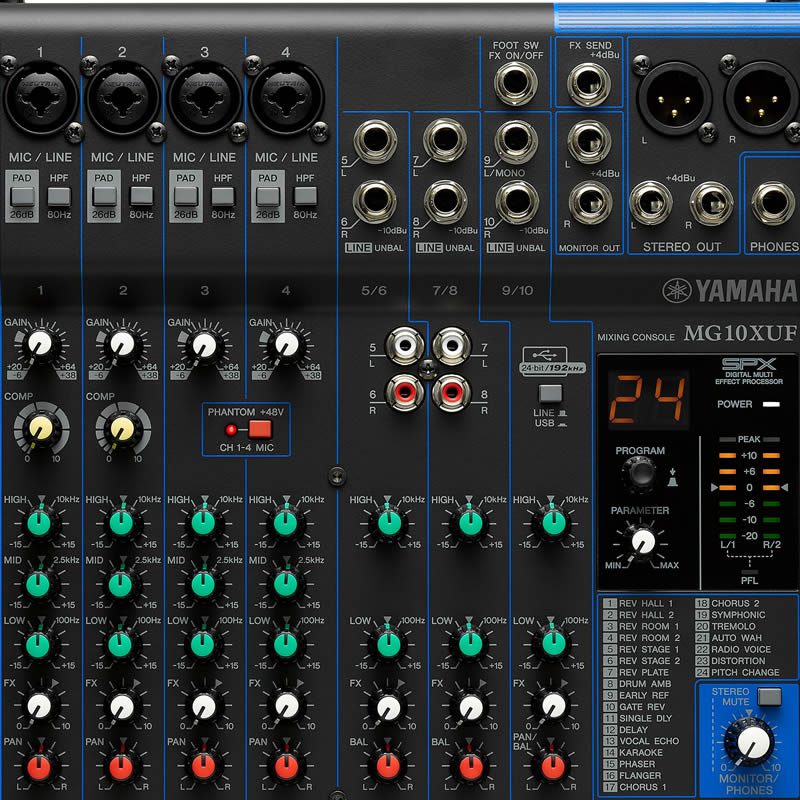
Task: Click the channel 5/6 HIGH EQ knob
Action: tap(389, 523)
